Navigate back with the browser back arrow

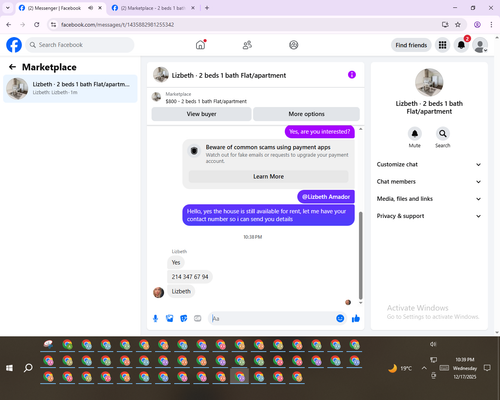click(x=9, y=25)
